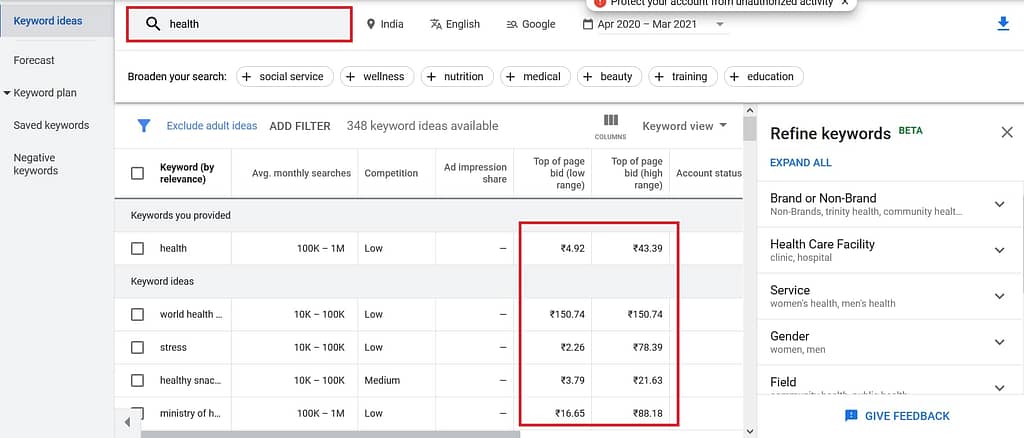Click the Account status column header
The width and height of the screenshot is (1024, 438).
pos(709,173)
